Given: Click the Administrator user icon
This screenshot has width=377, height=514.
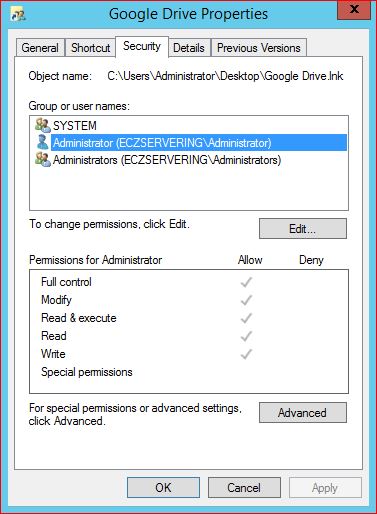Looking at the screenshot, I should click(43, 142).
